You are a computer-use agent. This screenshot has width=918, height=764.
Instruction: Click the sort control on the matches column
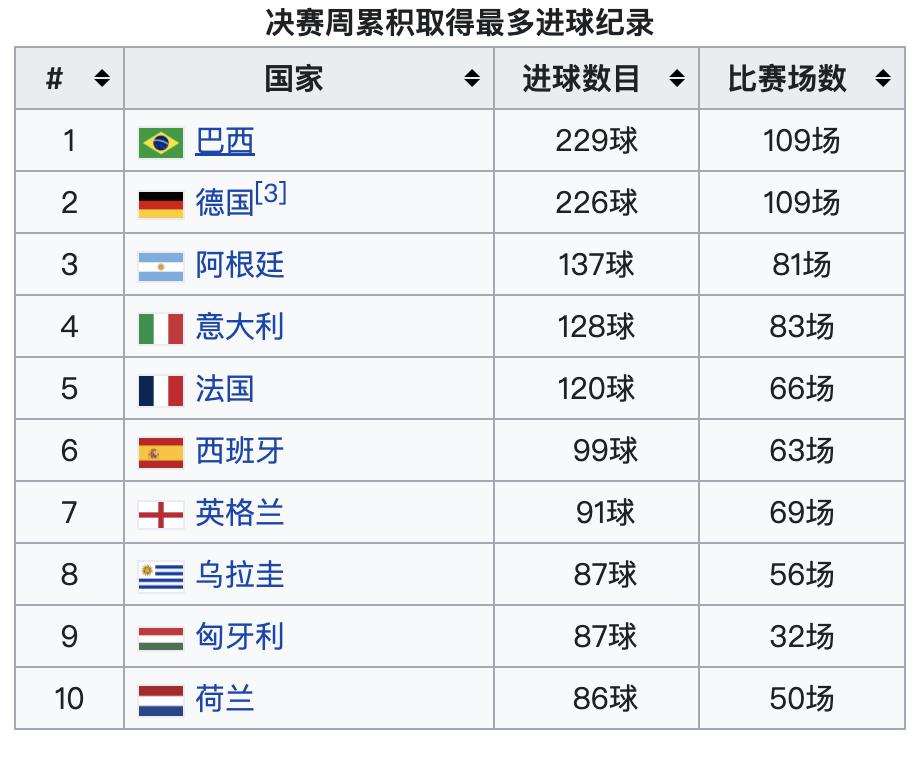[882, 78]
